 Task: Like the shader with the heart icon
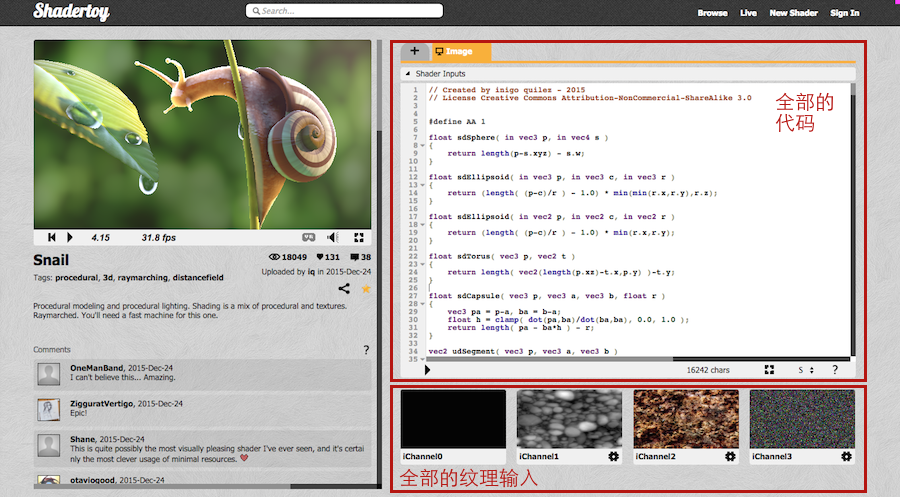[320, 257]
